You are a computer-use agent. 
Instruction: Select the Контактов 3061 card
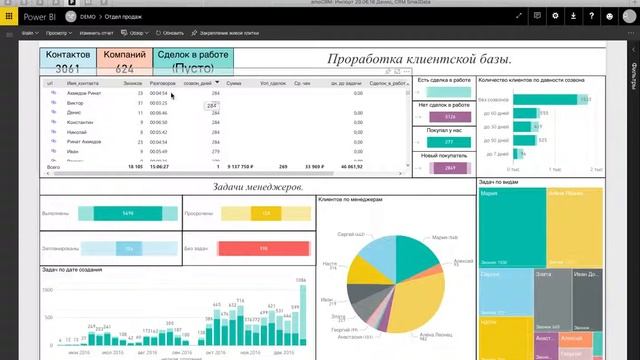[x=68, y=62]
